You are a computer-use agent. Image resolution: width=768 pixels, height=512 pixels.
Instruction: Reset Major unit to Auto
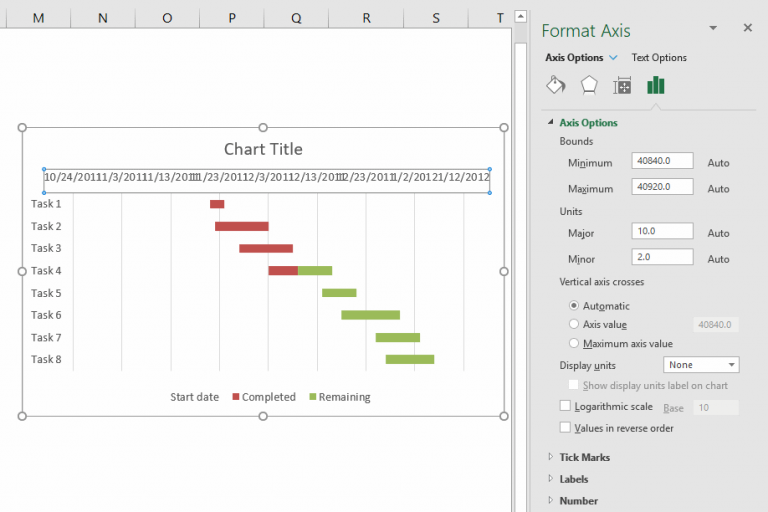click(718, 233)
